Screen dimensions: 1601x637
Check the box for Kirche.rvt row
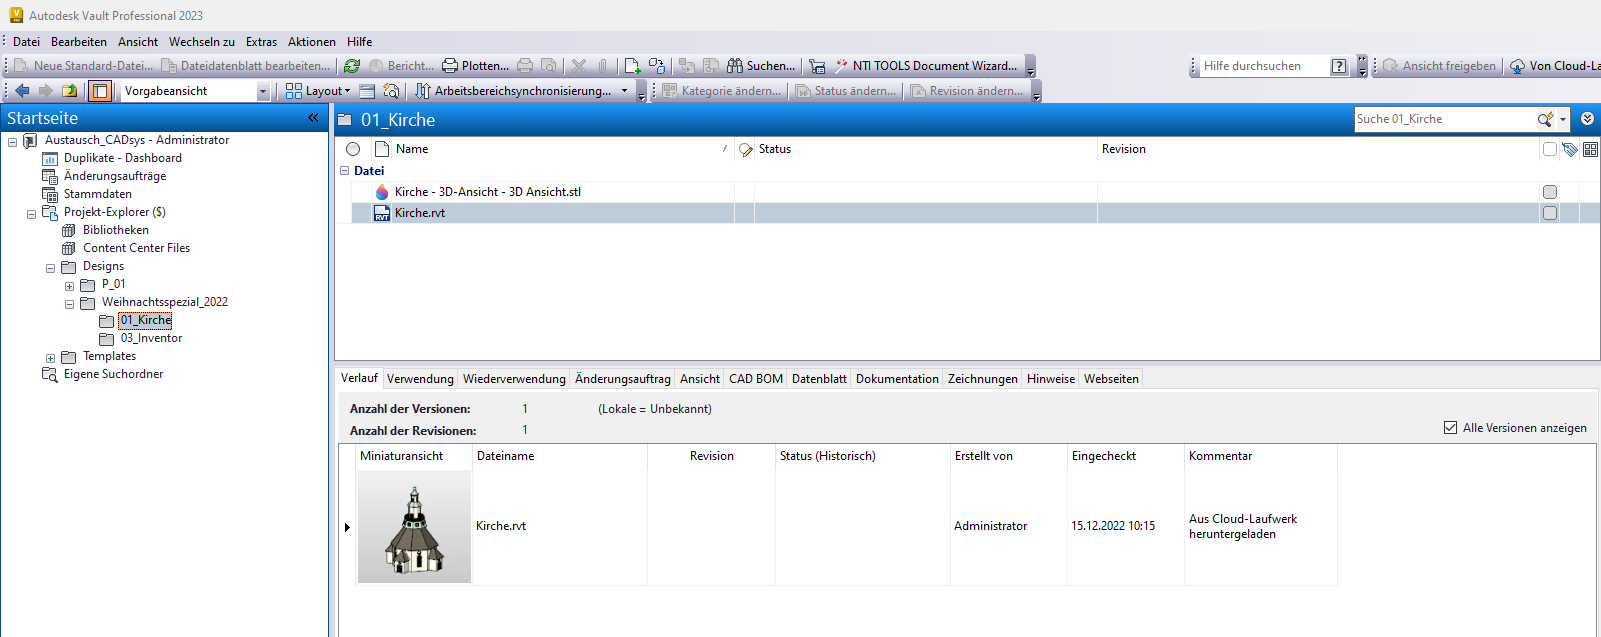point(1549,213)
